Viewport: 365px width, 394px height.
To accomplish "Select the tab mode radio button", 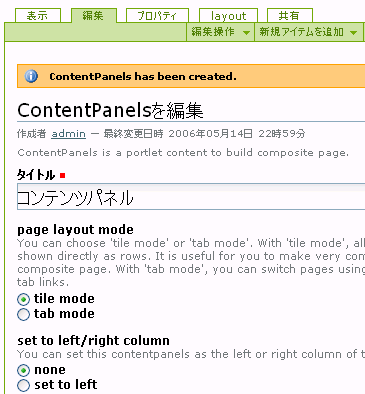I will (23, 314).
